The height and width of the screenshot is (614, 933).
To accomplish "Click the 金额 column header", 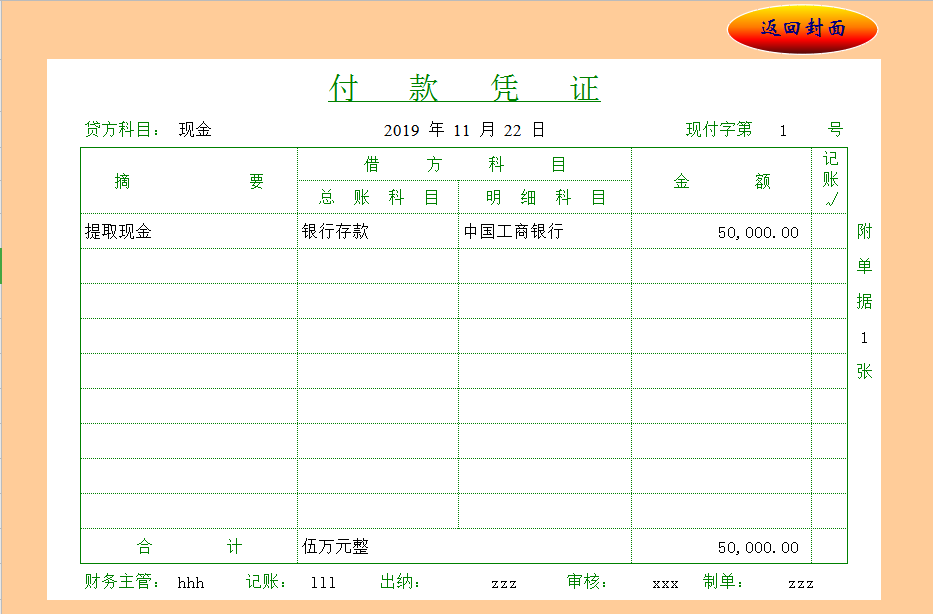I will click(721, 181).
